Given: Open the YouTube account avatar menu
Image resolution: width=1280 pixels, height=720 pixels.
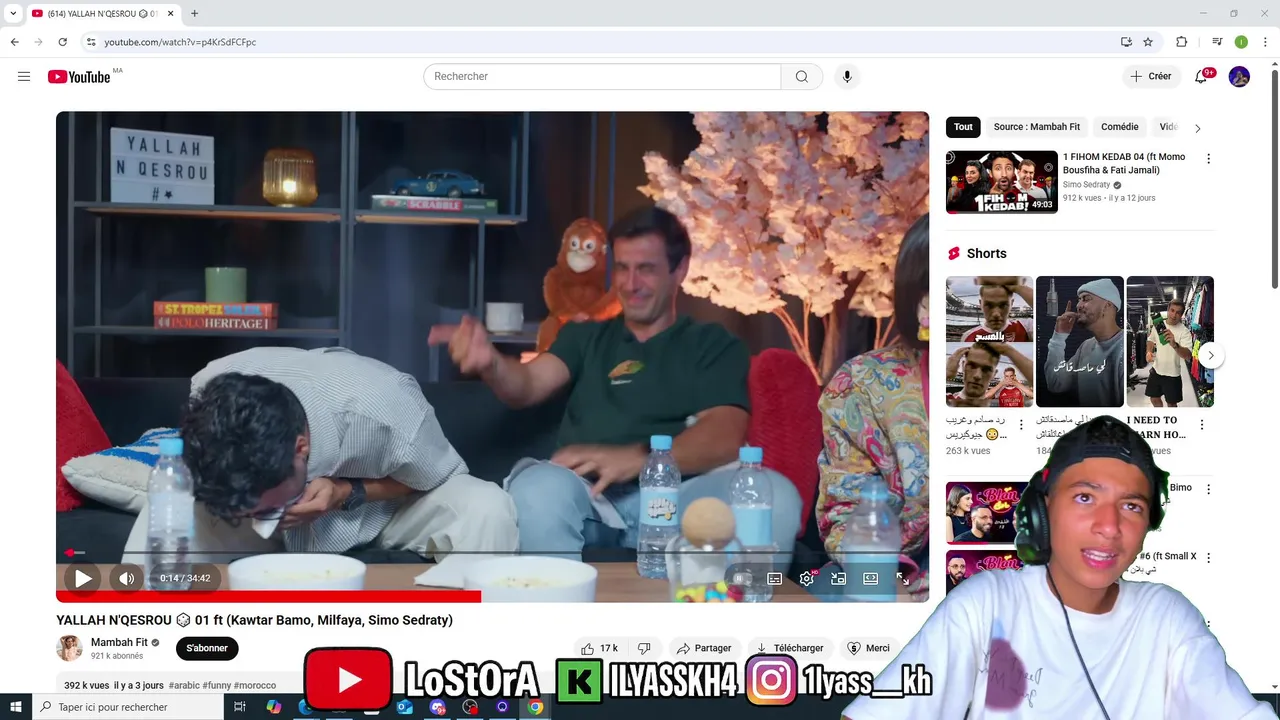Looking at the screenshot, I should pyautogui.click(x=1239, y=77).
